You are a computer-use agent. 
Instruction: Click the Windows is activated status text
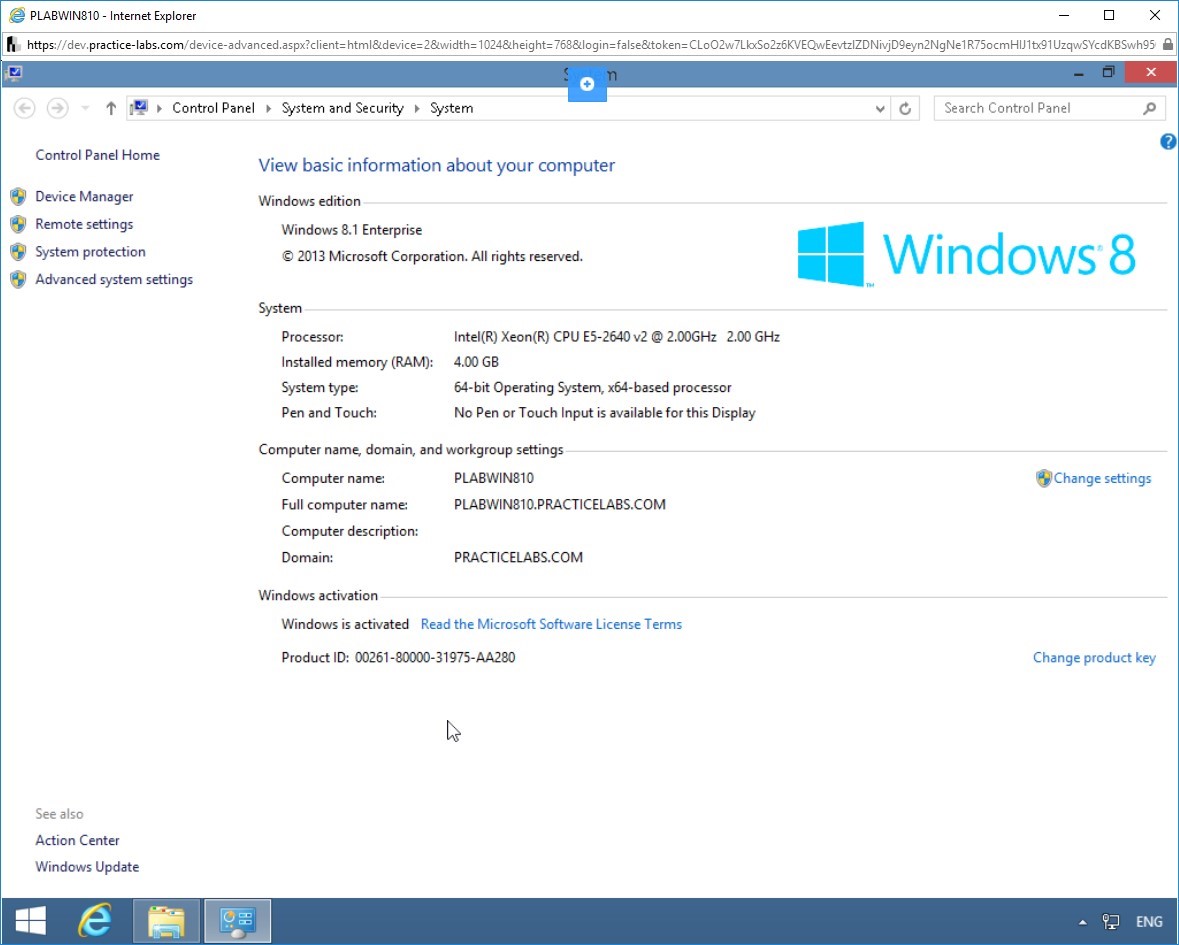[345, 624]
